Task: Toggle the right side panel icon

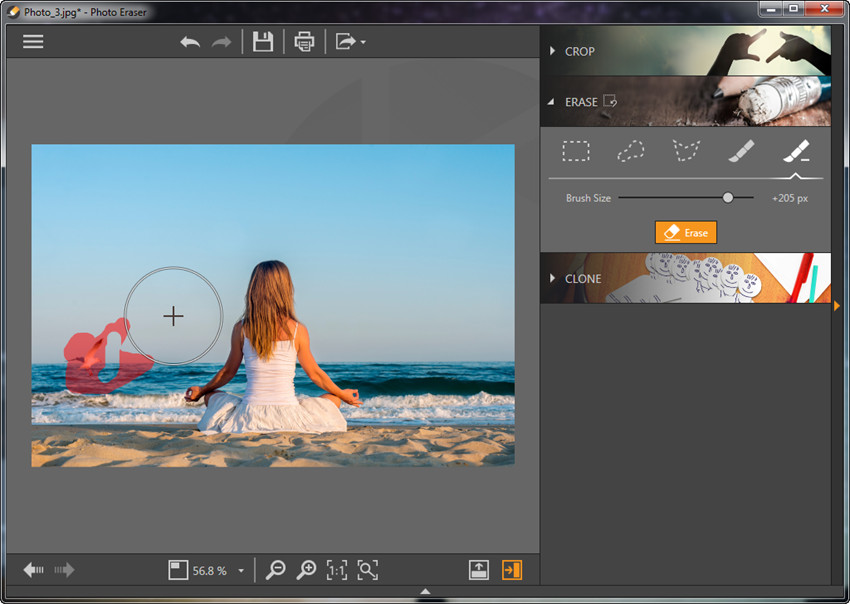Action: point(512,570)
